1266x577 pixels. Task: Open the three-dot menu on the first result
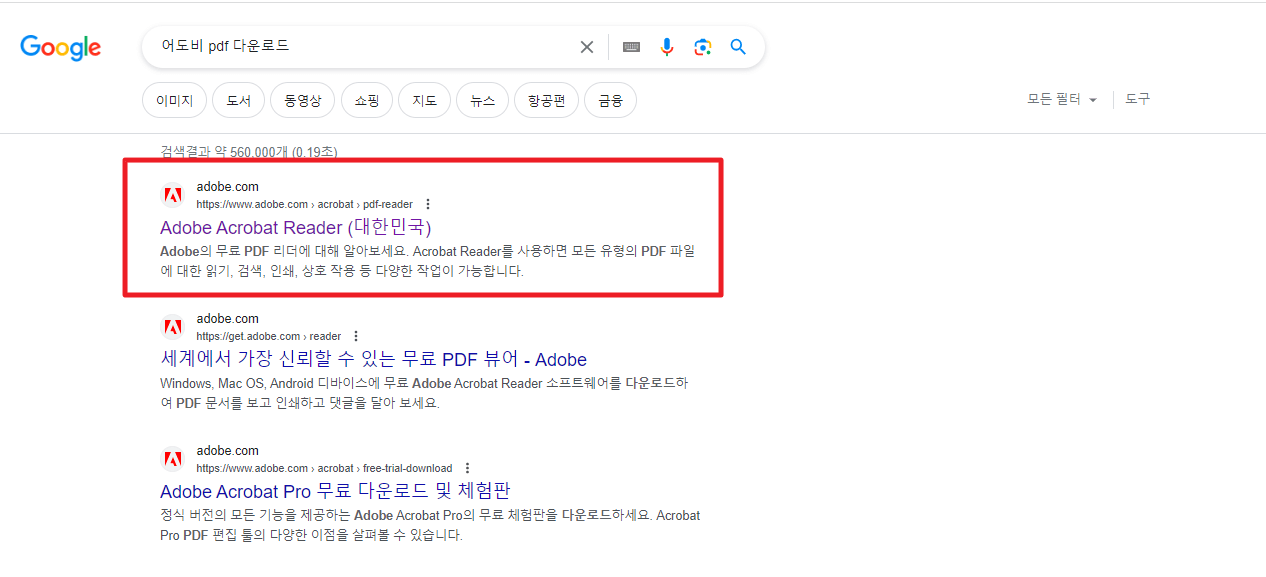pos(427,204)
